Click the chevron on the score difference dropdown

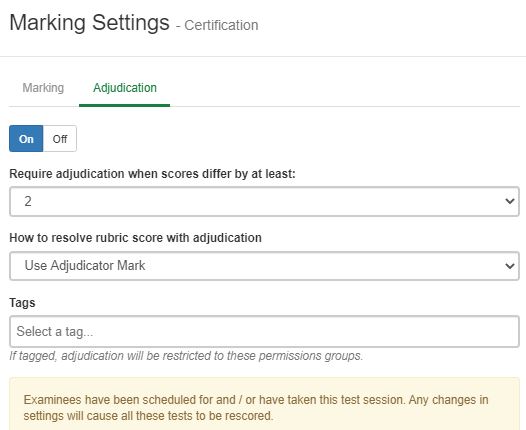coord(510,201)
